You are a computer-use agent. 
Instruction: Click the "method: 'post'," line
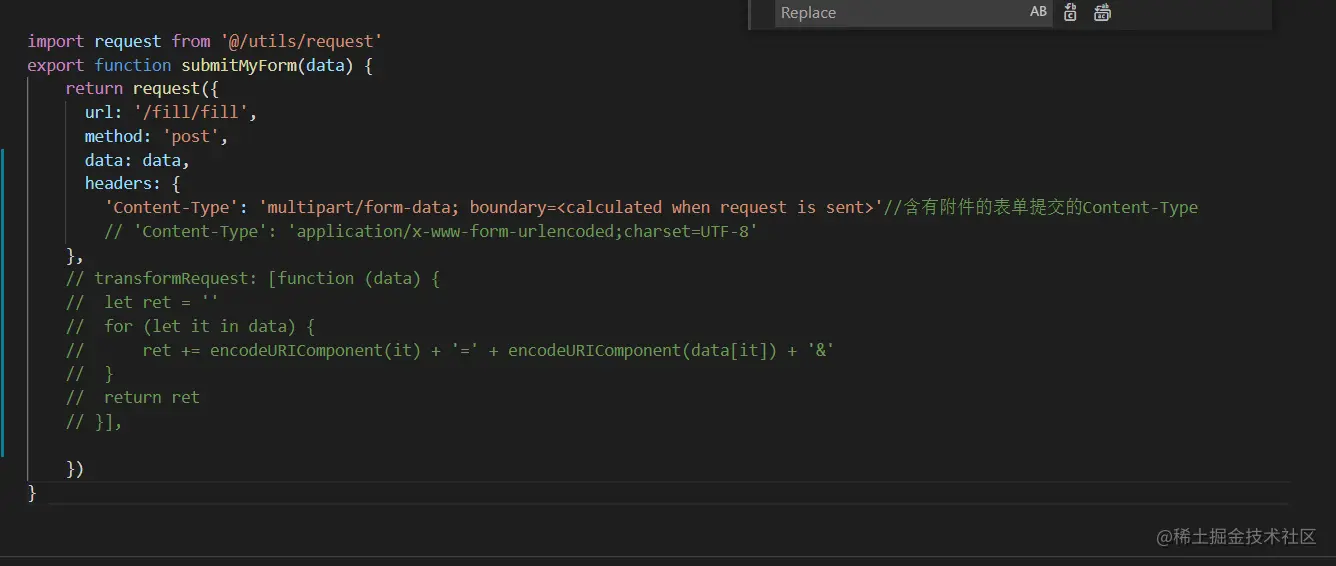(x=156, y=136)
